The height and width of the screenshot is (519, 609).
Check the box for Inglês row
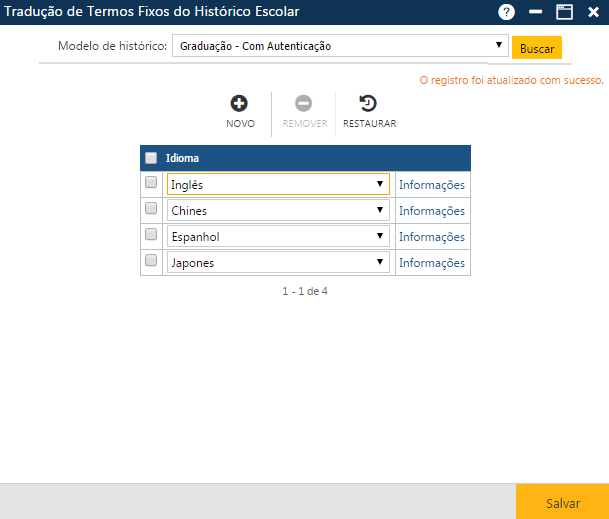pos(151,183)
